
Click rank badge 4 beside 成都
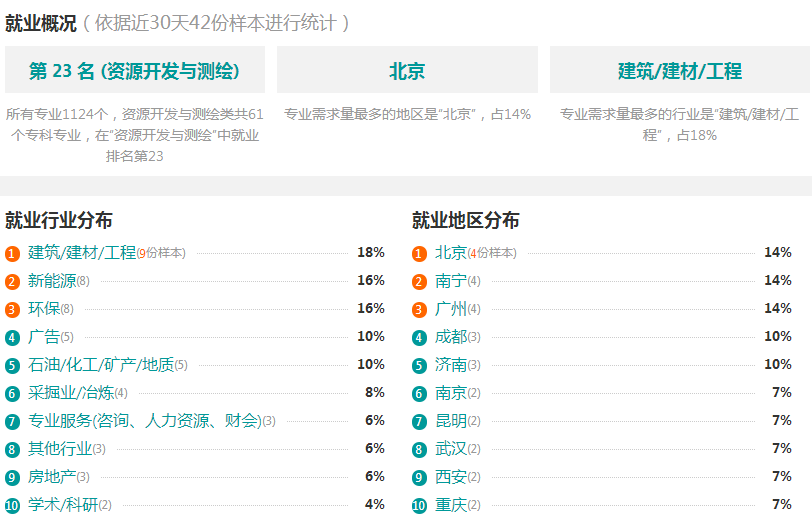[419, 338]
